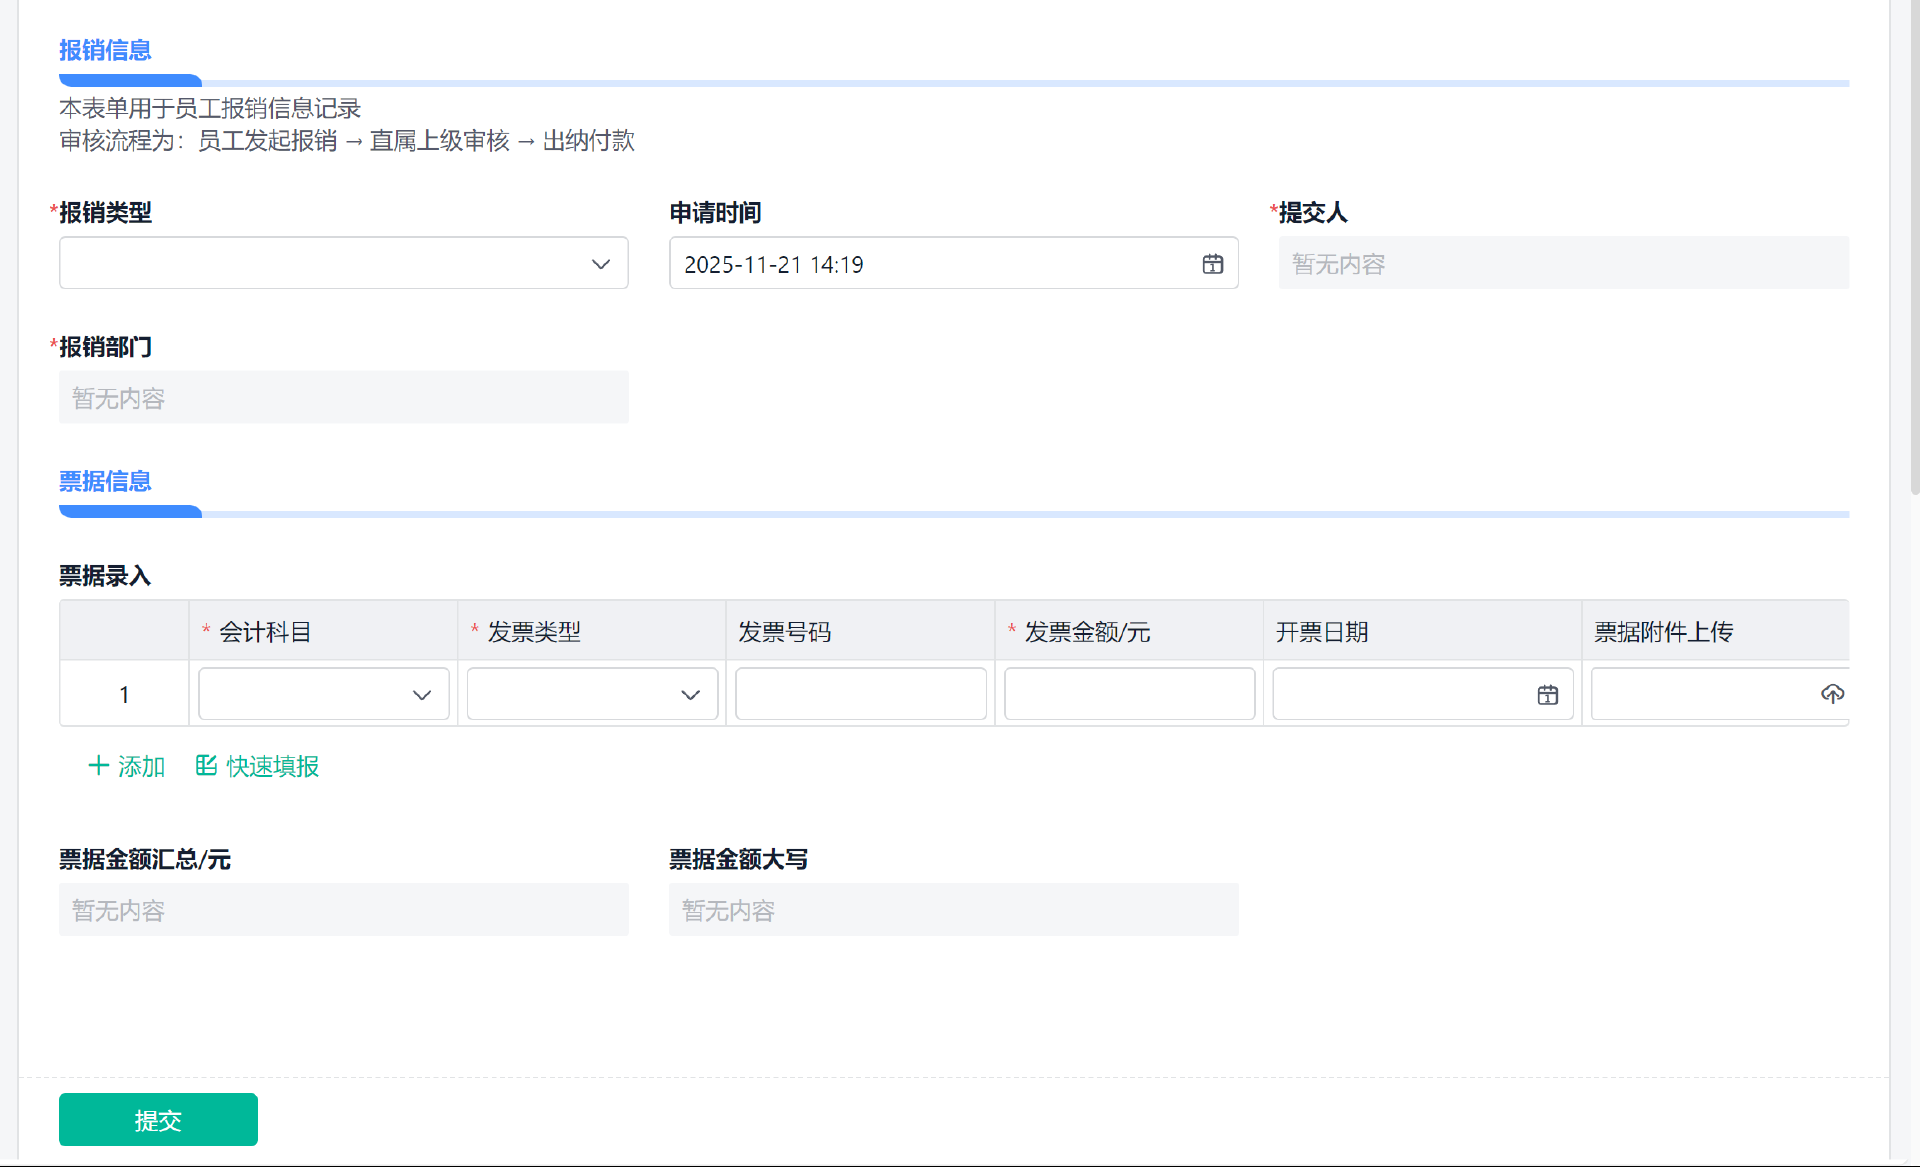Select row number 1 cell in table
Image resolution: width=1920 pixels, height=1167 pixels.
(x=124, y=695)
